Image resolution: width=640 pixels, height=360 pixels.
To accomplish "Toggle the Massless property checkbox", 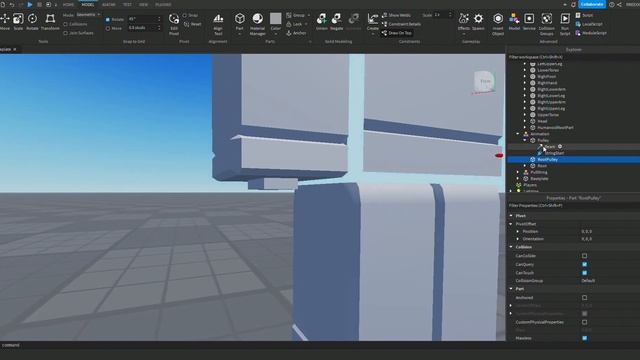I will coord(584,338).
